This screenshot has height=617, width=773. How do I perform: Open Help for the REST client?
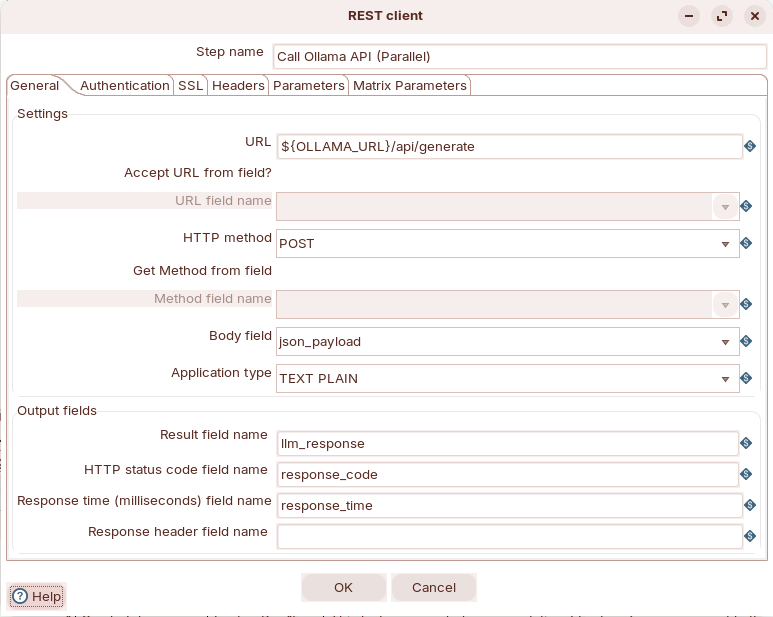37,597
